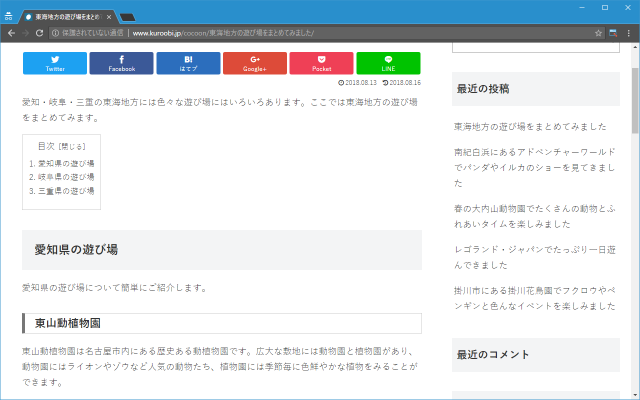Click the browser forward arrow

pos(25,33)
